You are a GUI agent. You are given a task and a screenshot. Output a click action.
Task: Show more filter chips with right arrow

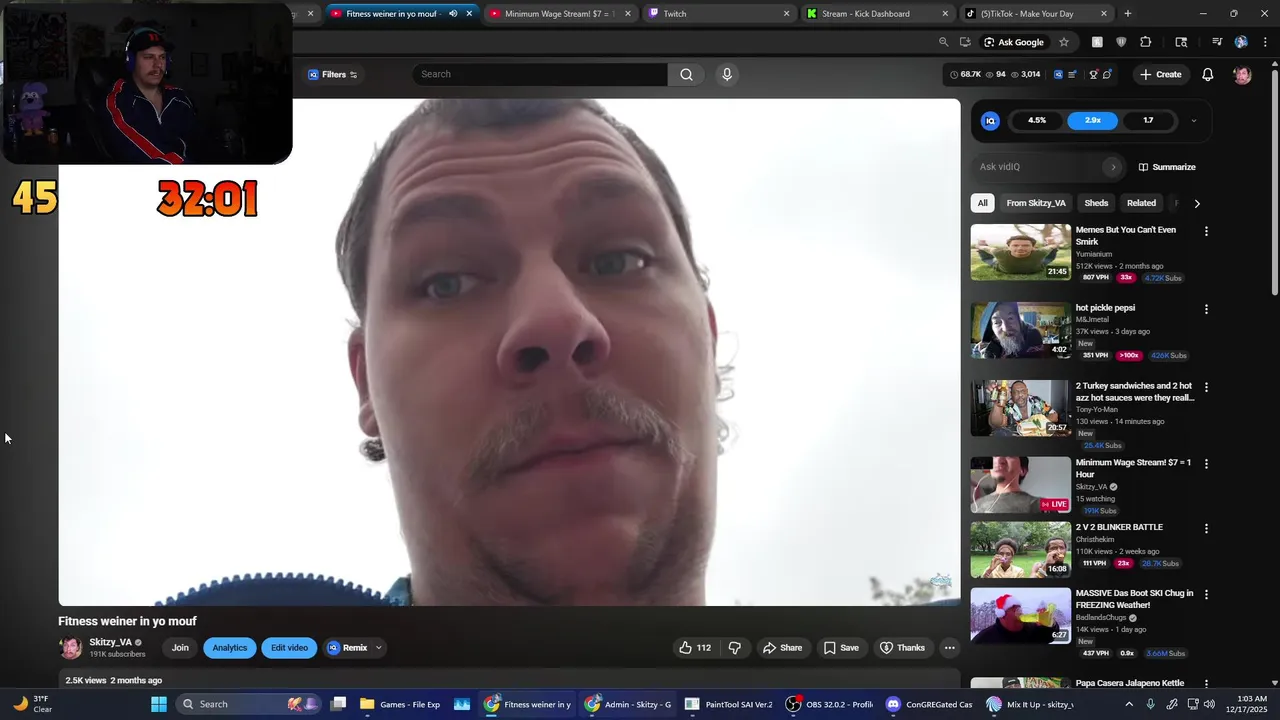coord(1197,204)
